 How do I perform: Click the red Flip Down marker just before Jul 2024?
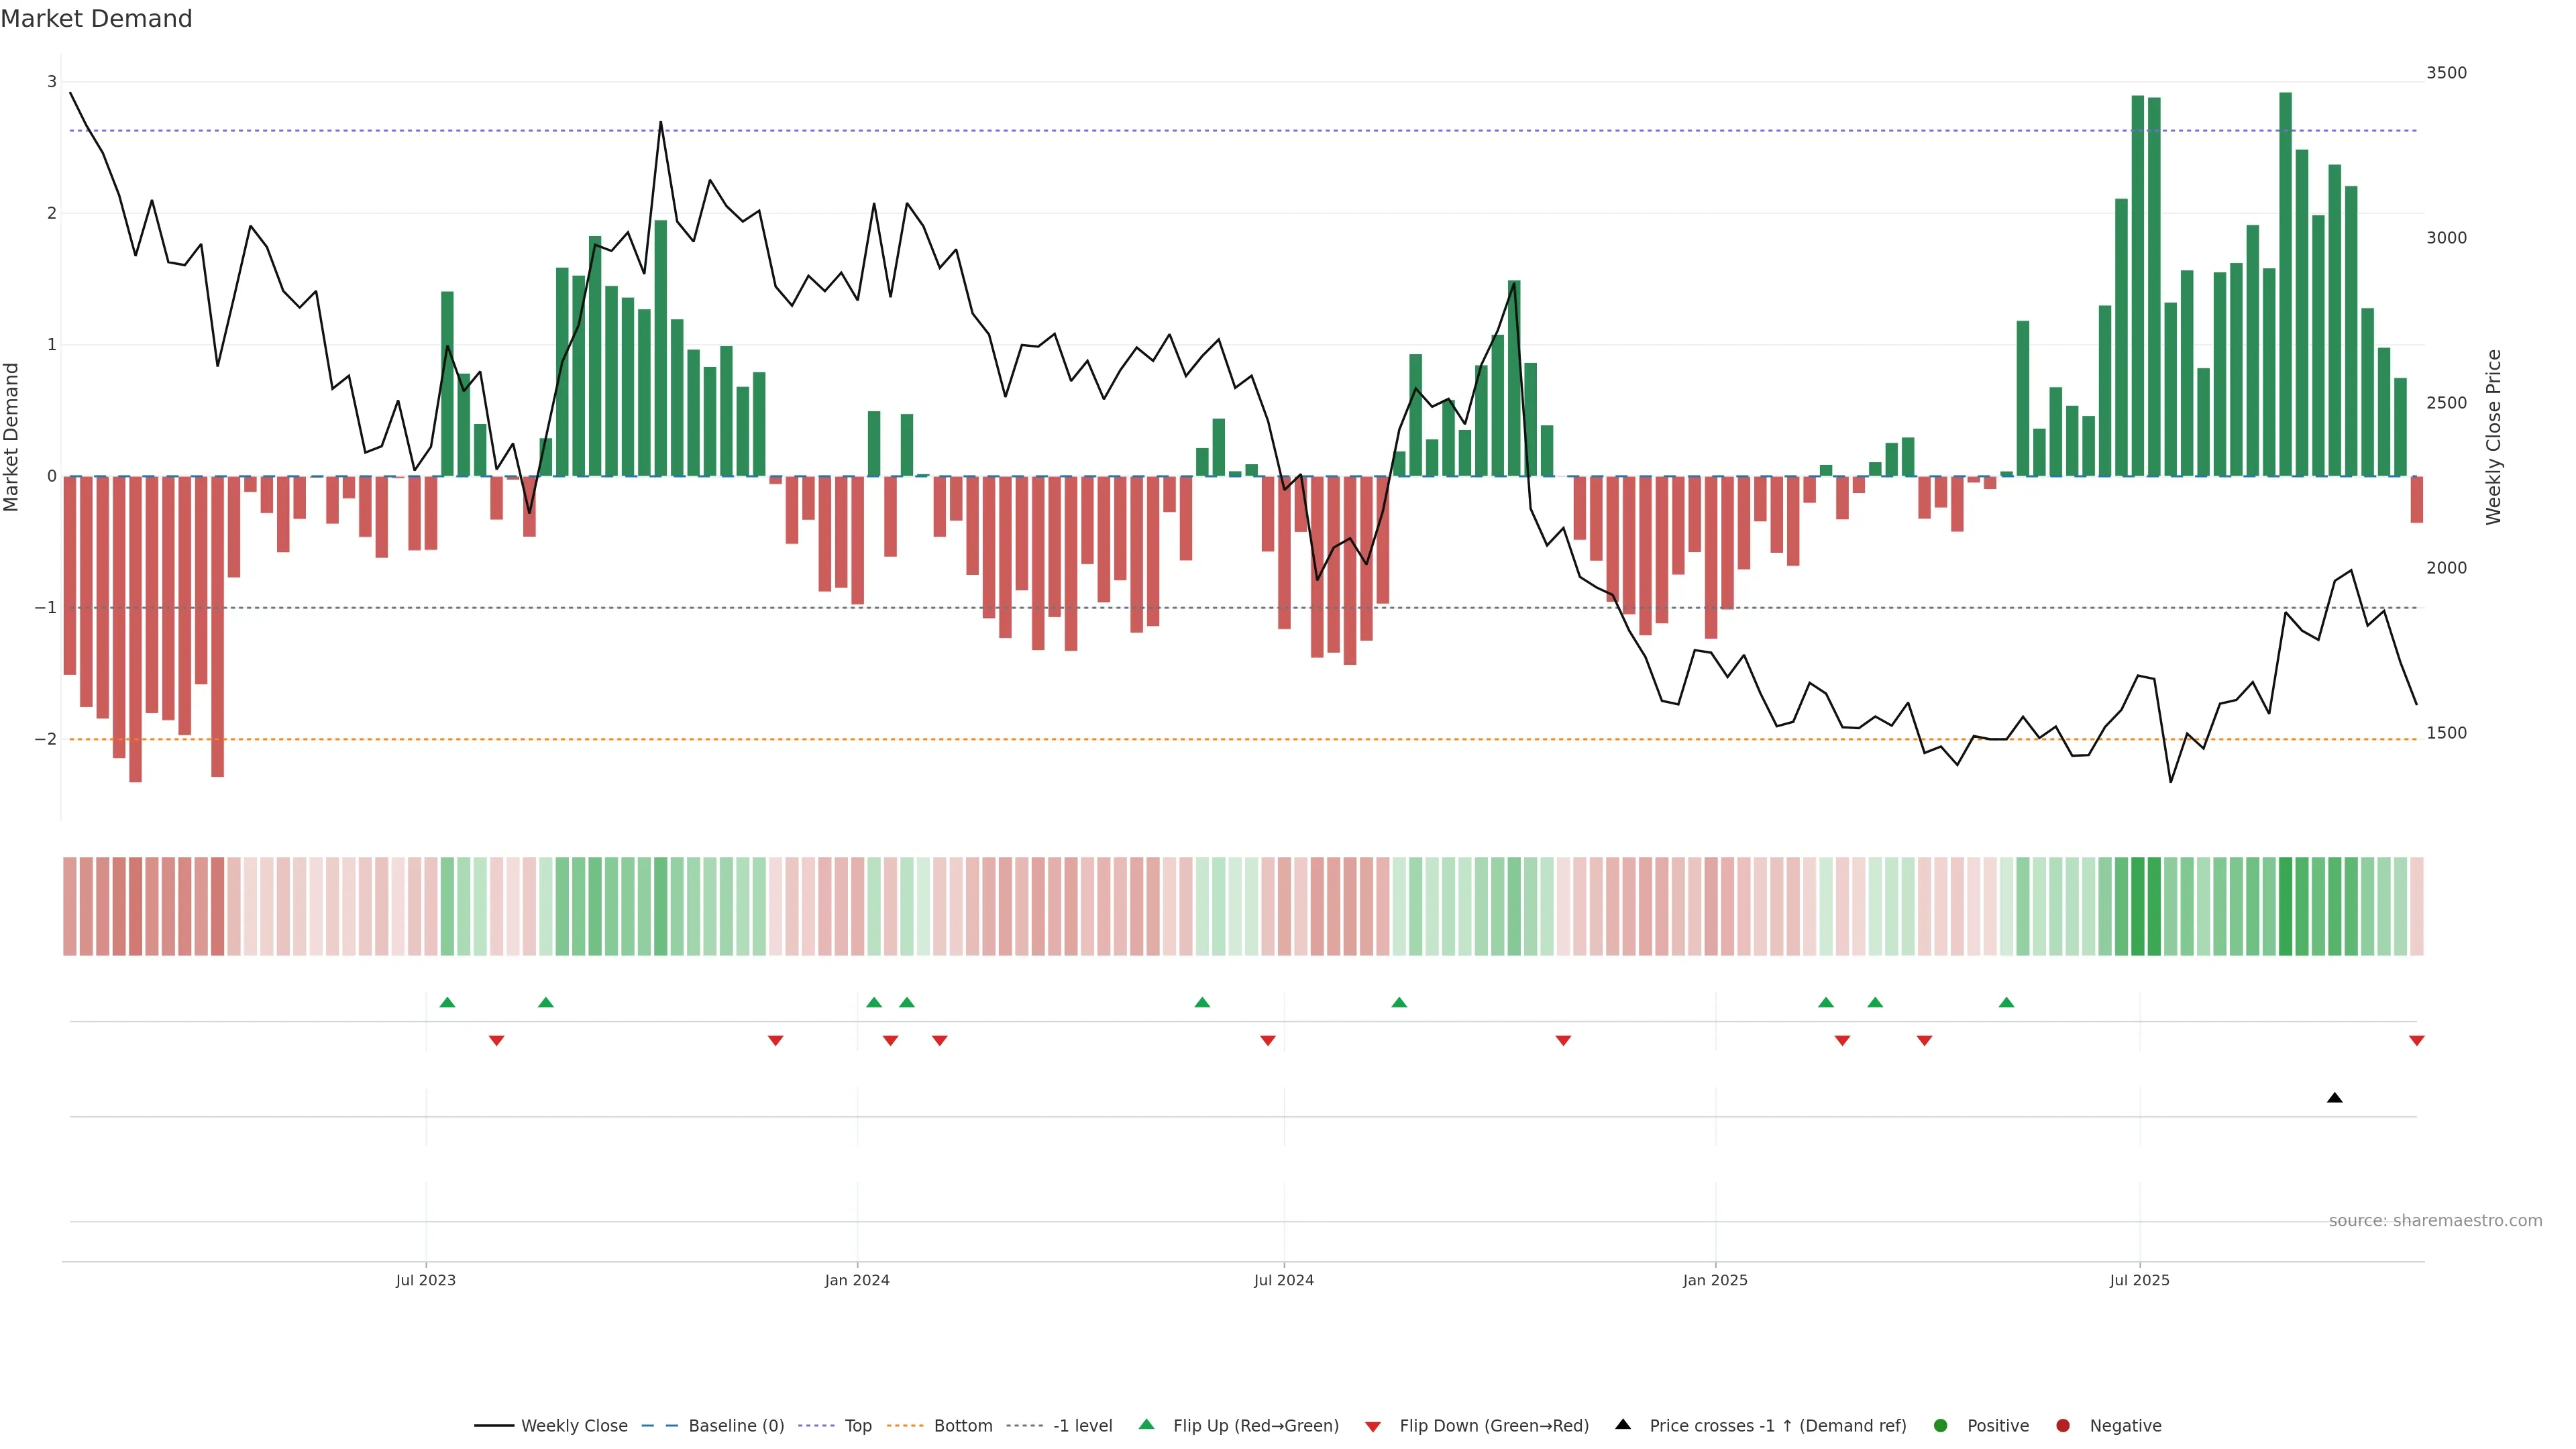click(1267, 1041)
